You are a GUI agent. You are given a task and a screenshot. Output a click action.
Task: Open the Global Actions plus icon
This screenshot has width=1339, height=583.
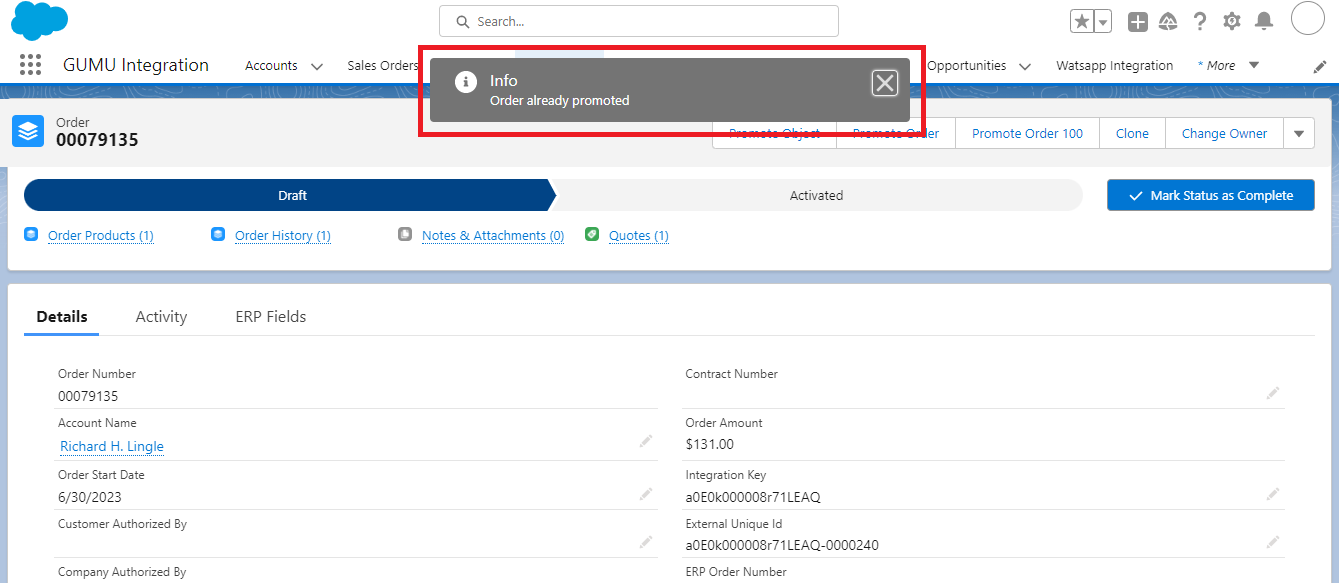click(x=1137, y=22)
